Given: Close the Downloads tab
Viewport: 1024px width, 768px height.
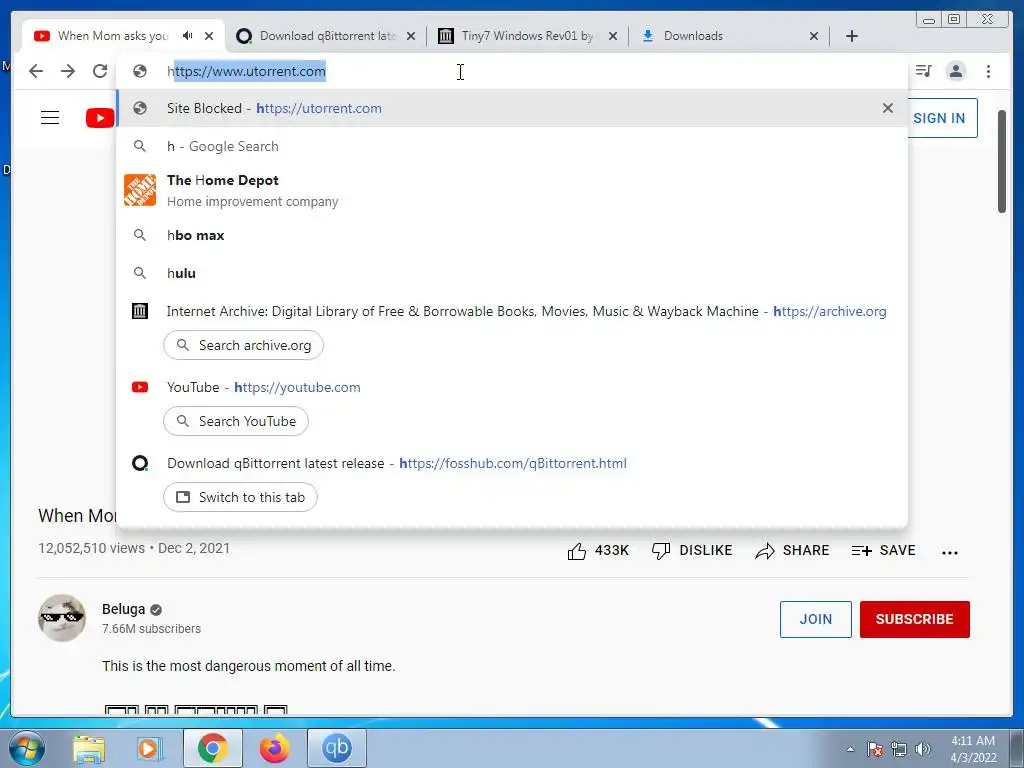Looking at the screenshot, I should pos(814,36).
